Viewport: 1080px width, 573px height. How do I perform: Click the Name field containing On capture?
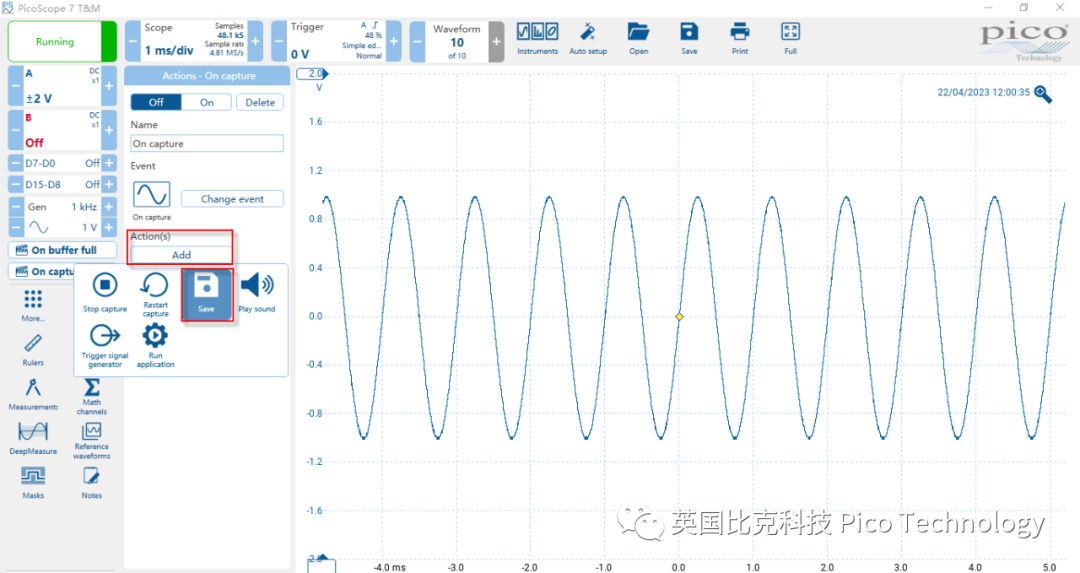207,143
